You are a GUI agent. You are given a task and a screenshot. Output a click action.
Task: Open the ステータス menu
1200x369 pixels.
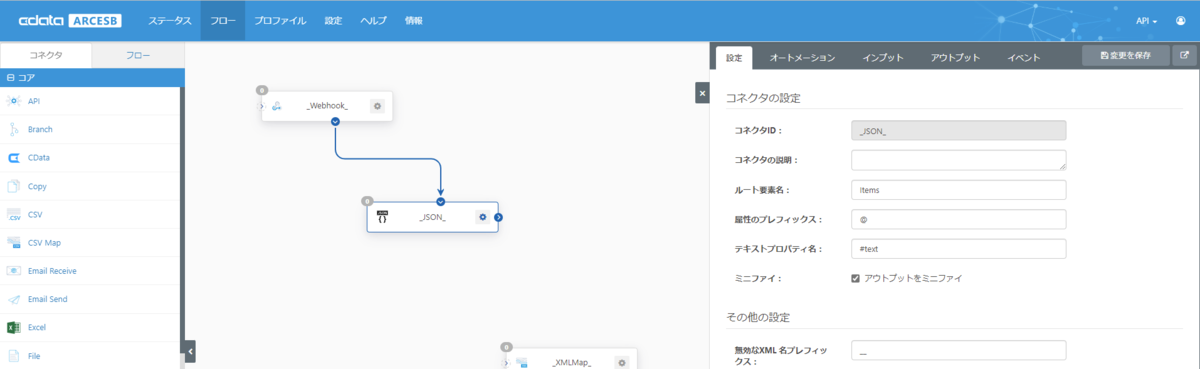(x=169, y=21)
